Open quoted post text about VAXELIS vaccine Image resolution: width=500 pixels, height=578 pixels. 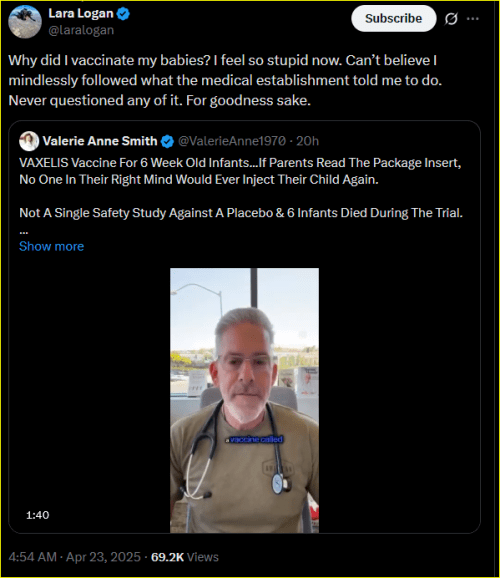coord(241,188)
